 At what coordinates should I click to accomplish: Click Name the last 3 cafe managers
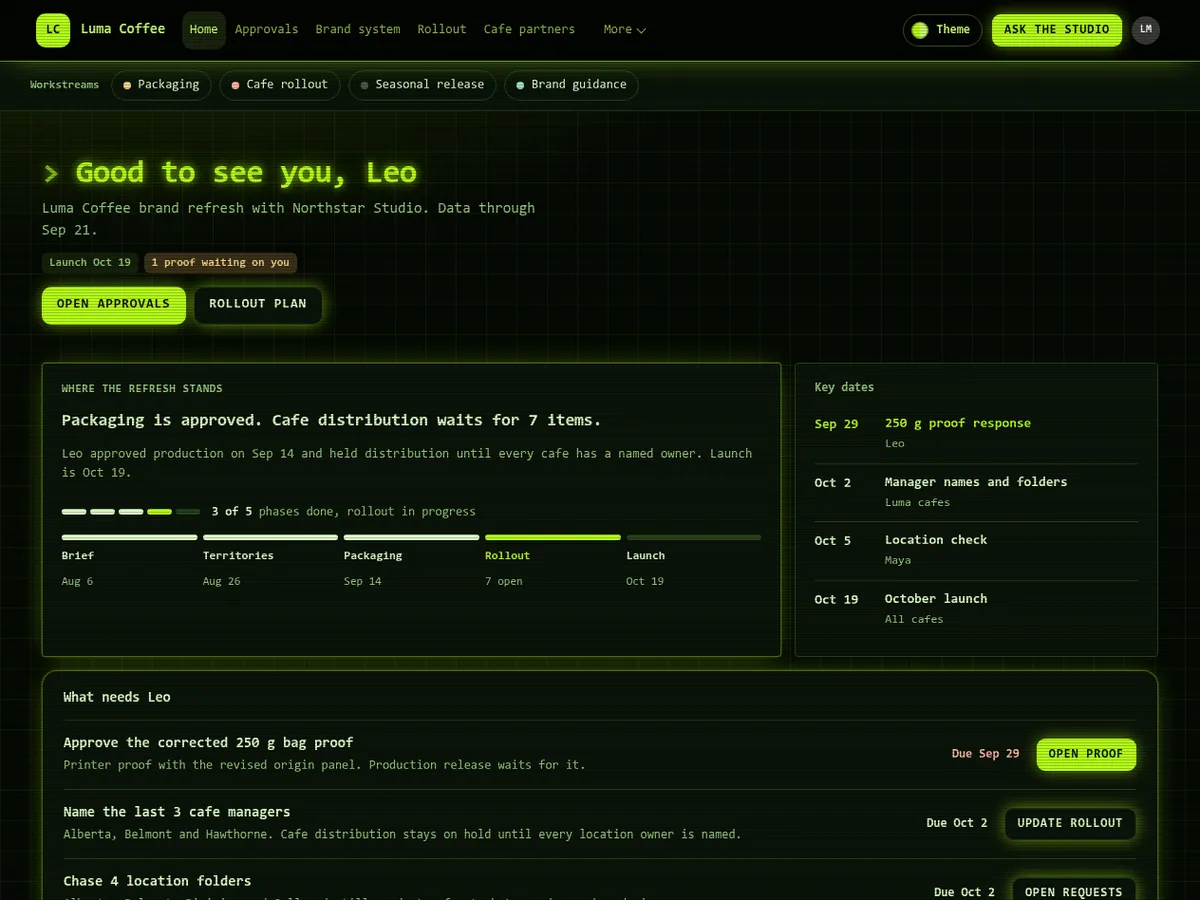coord(177,812)
